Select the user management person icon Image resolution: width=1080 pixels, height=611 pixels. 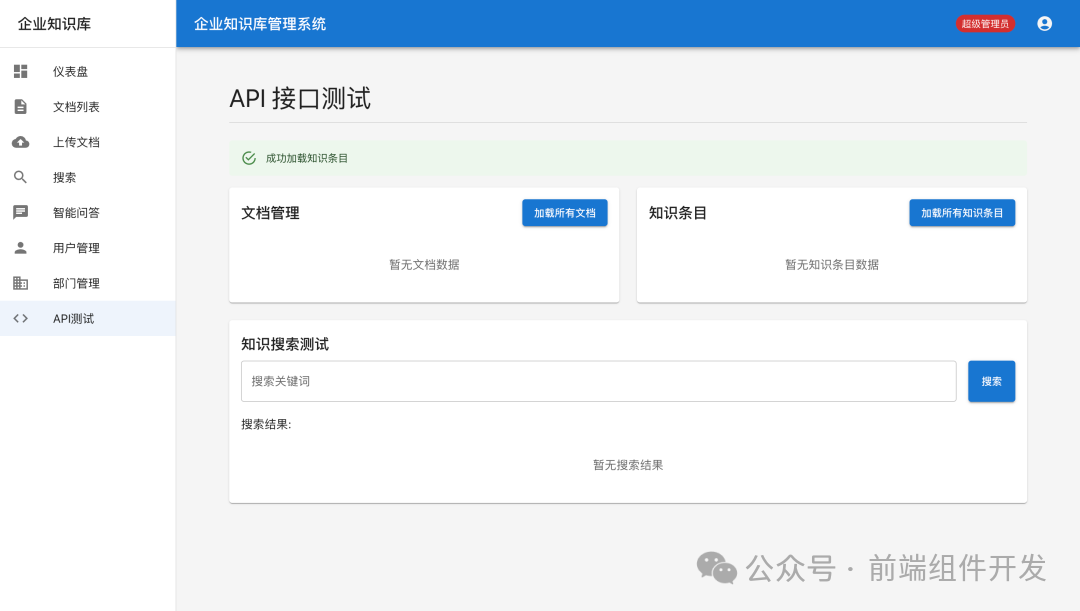(x=21, y=247)
